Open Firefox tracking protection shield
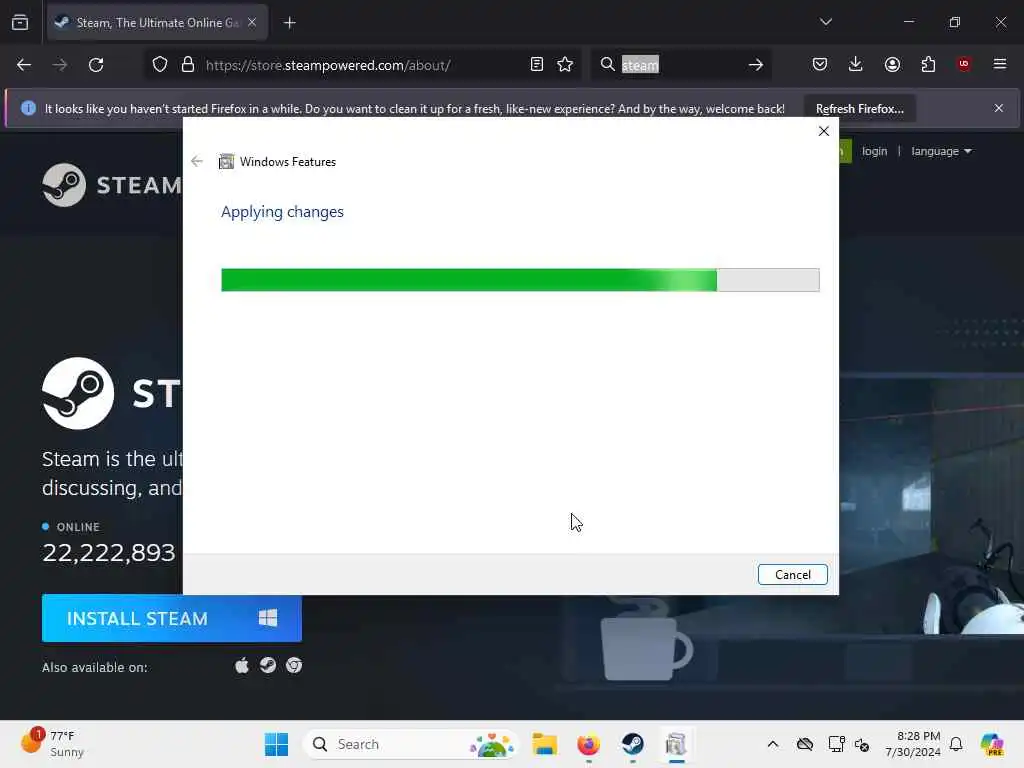Viewport: 1024px width, 768px height. pos(160,65)
